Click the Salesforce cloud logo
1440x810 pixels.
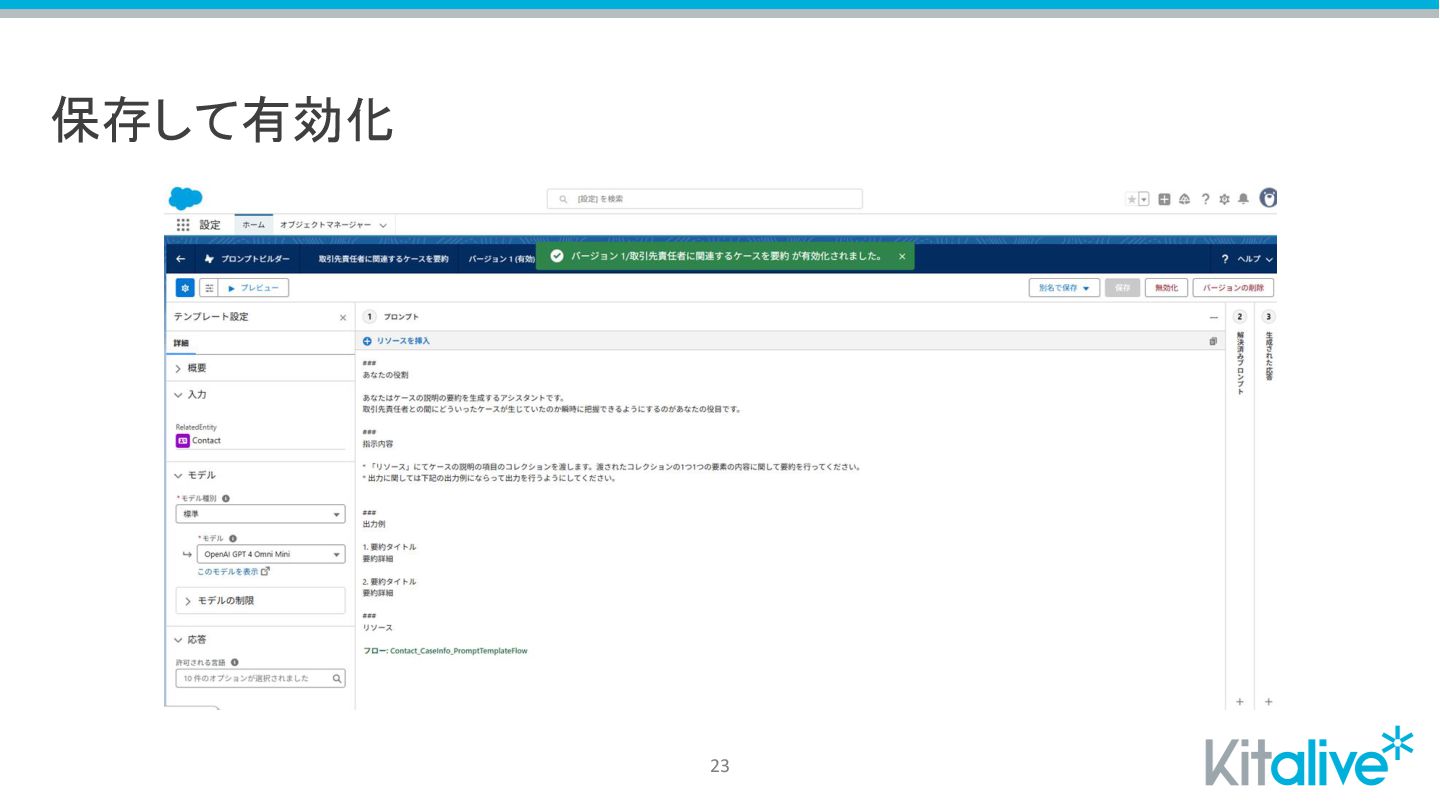(x=185, y=198)
